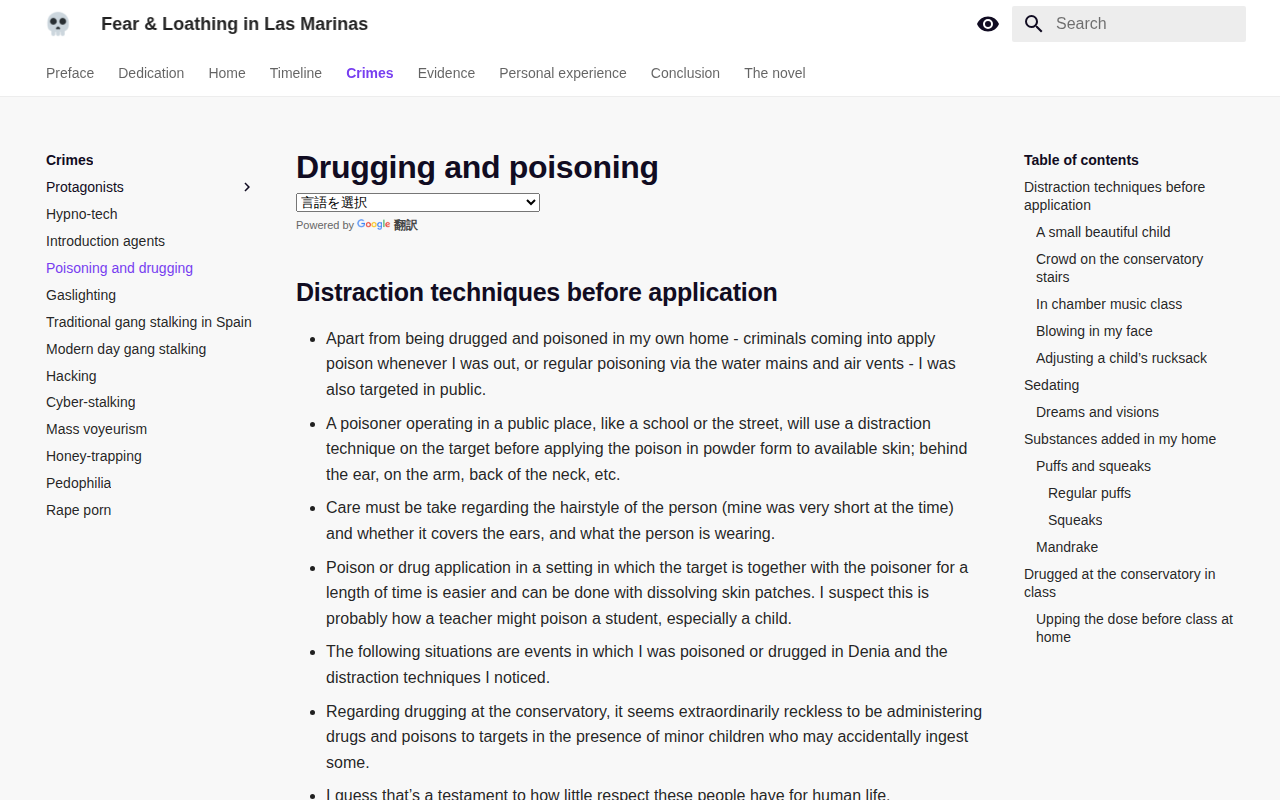The width and height of the screenshot is (1280, 800).
Task: Open the last sidebar page link
Action: coord(79,510)
